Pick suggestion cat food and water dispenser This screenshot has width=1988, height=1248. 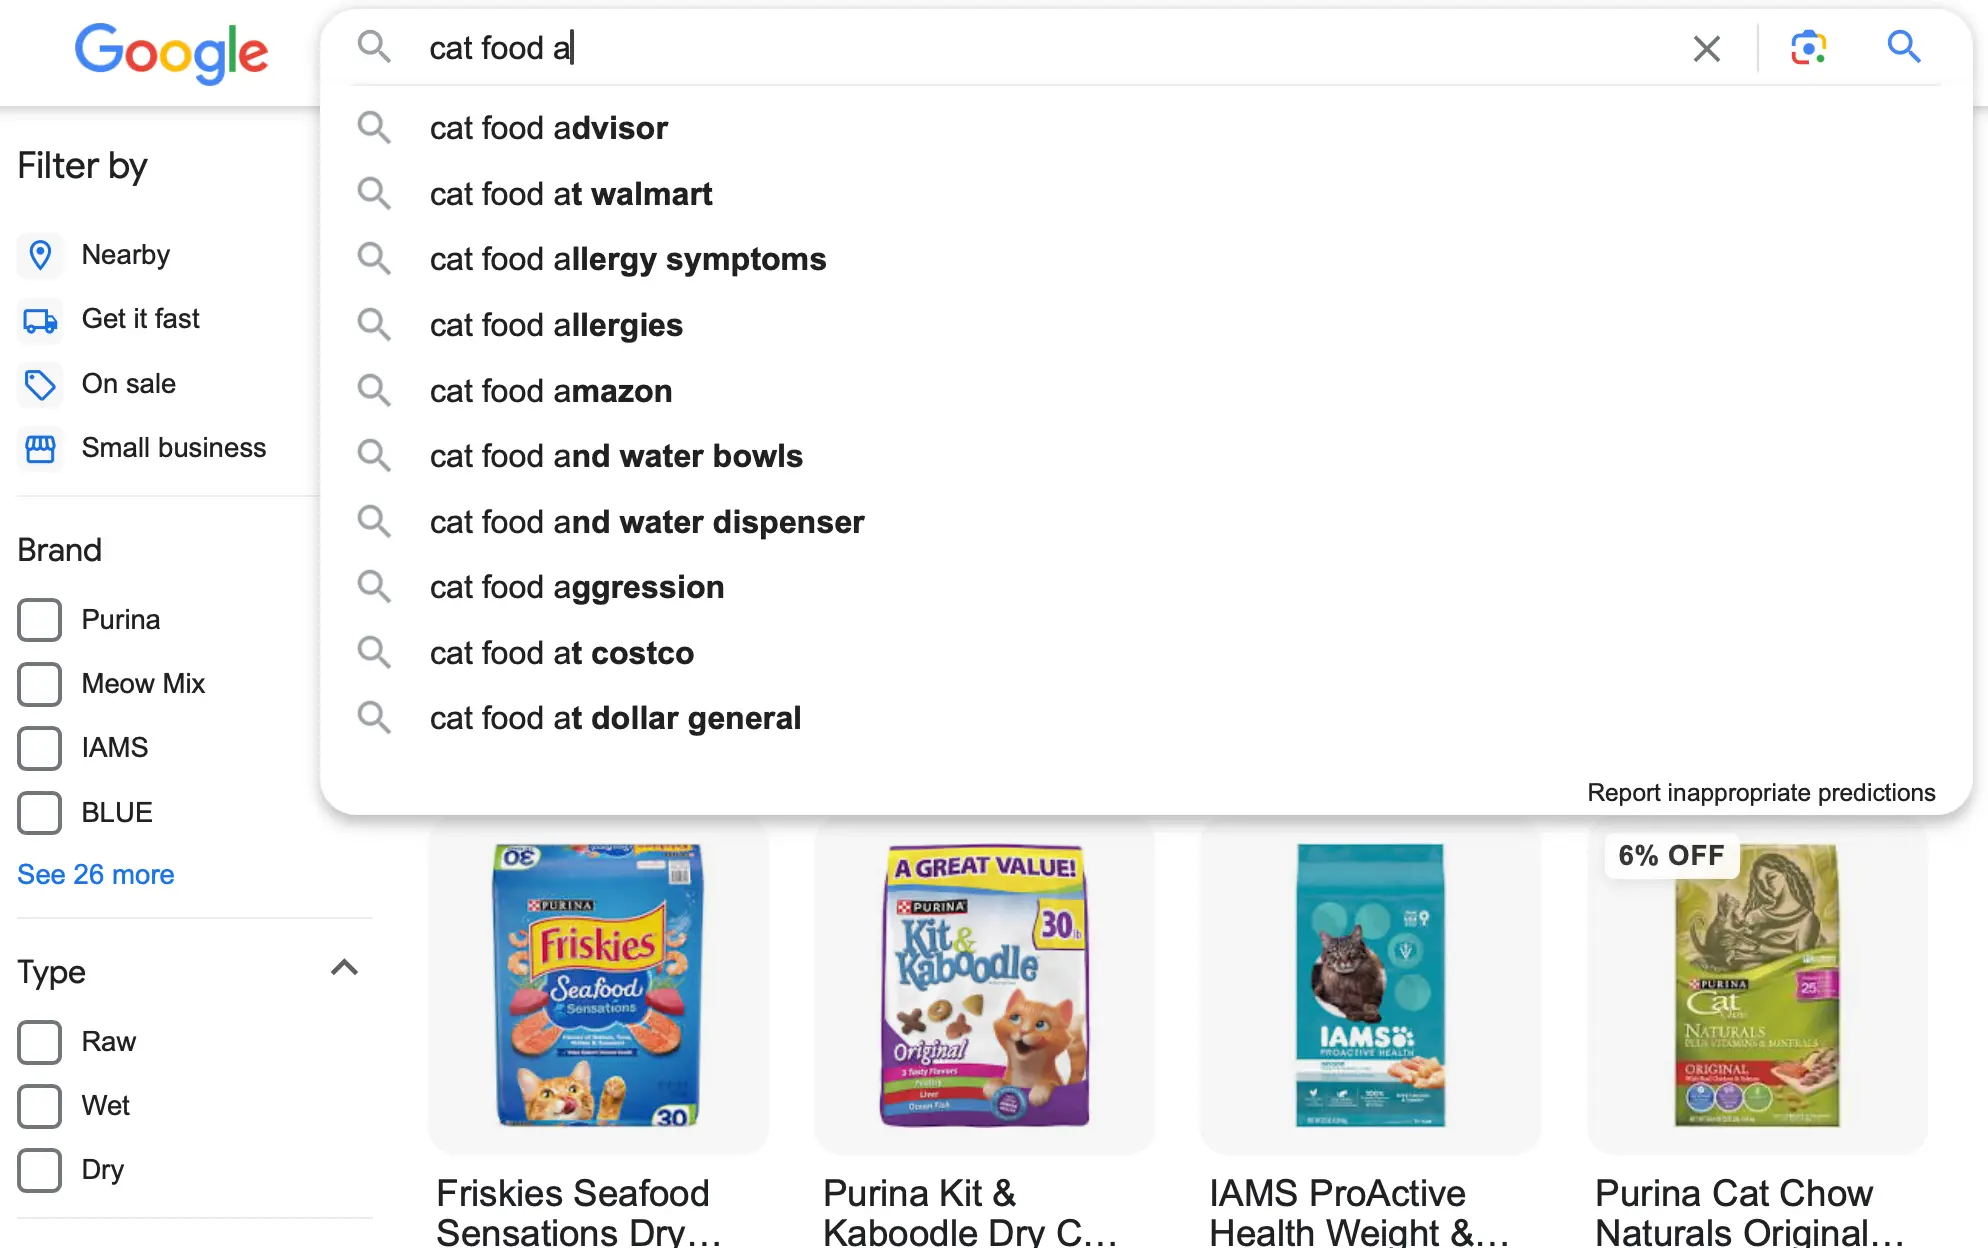647,522
